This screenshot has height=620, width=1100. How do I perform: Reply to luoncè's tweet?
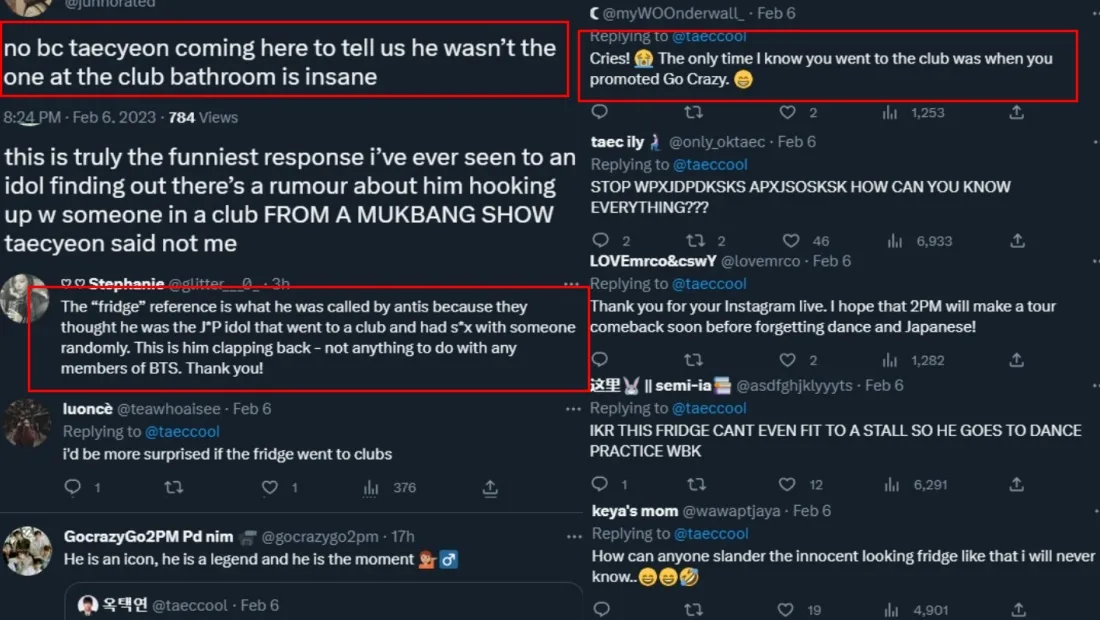(72, 487)
